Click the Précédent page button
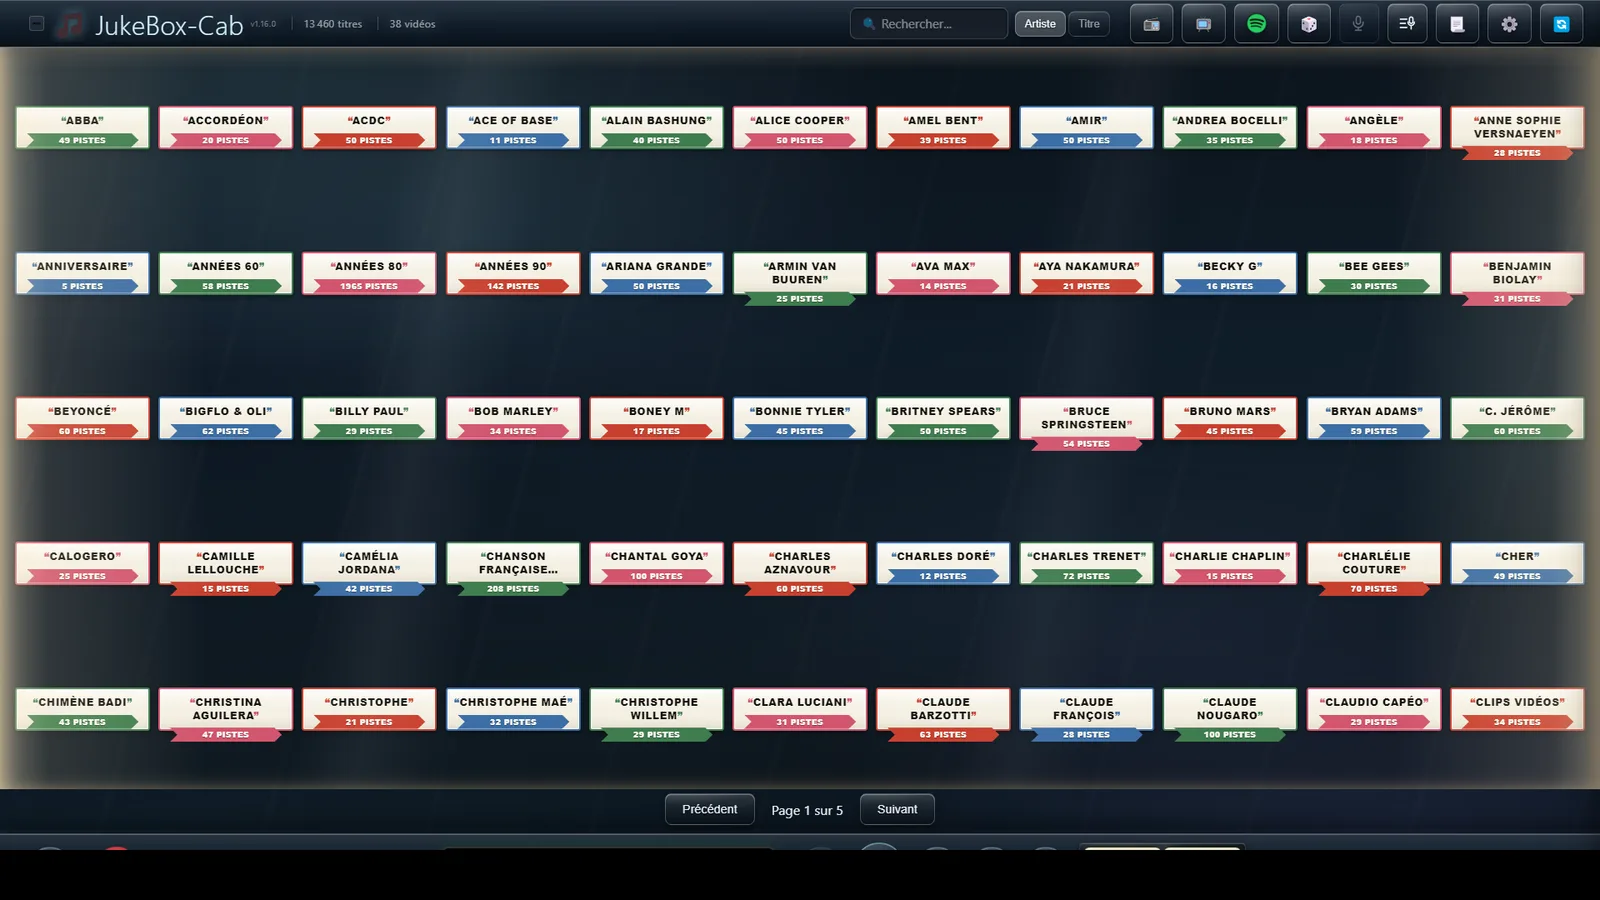This screenshot has height=900, width=1600. (x=710, y=809)
